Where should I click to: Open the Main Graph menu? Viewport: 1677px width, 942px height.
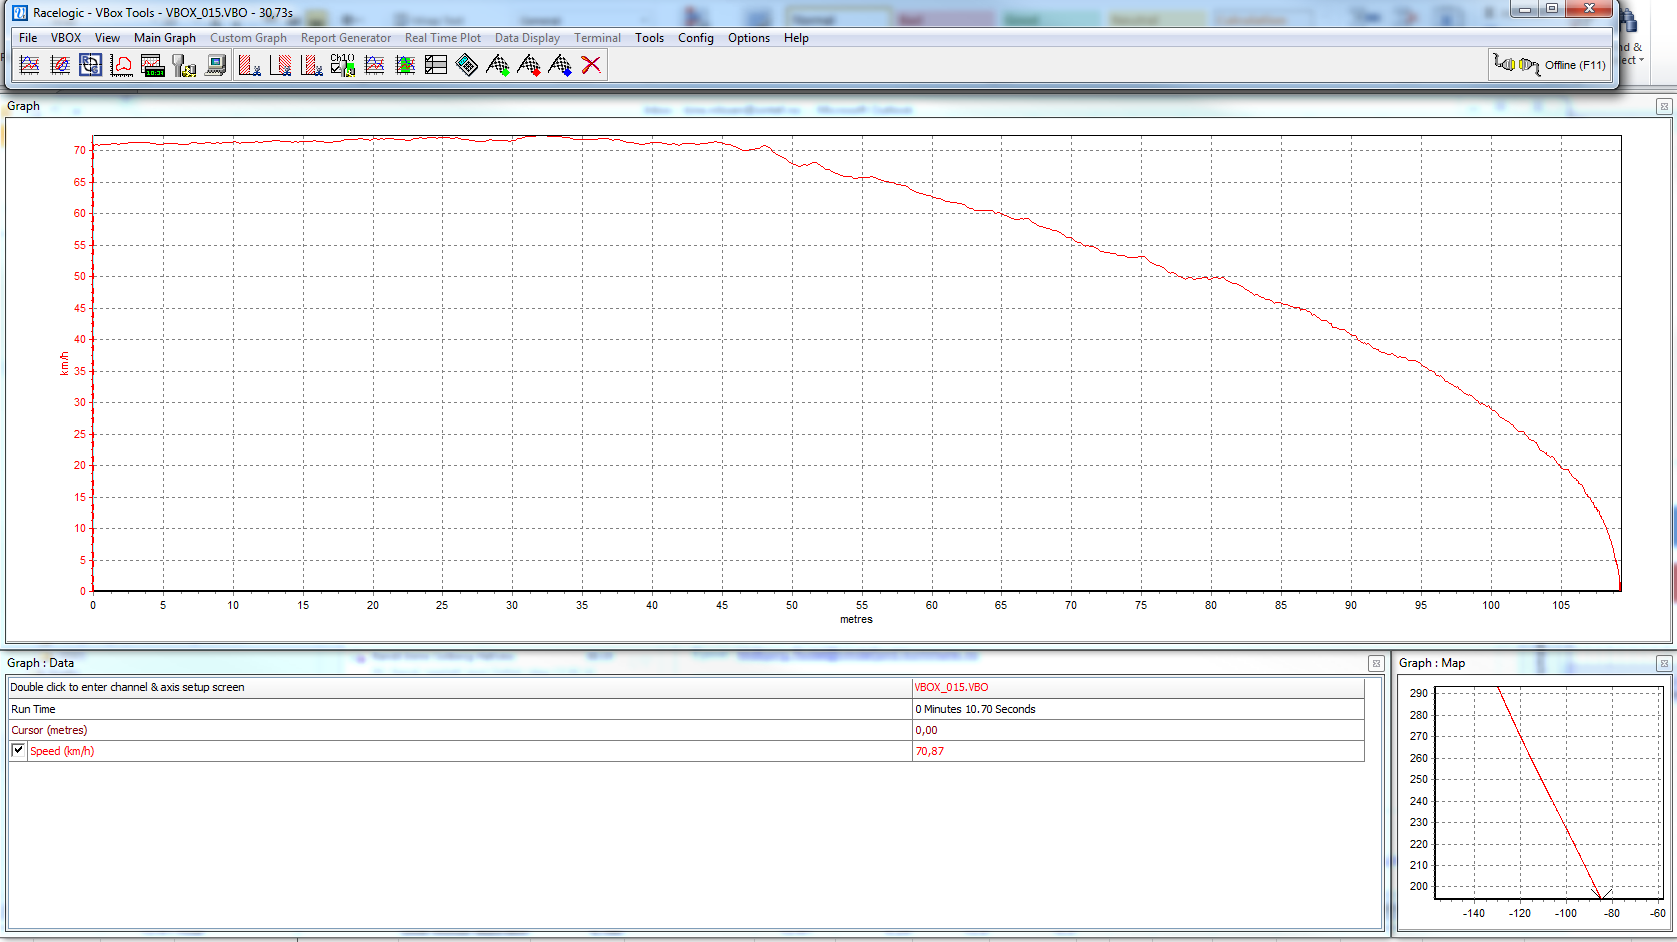coord(165,38)
